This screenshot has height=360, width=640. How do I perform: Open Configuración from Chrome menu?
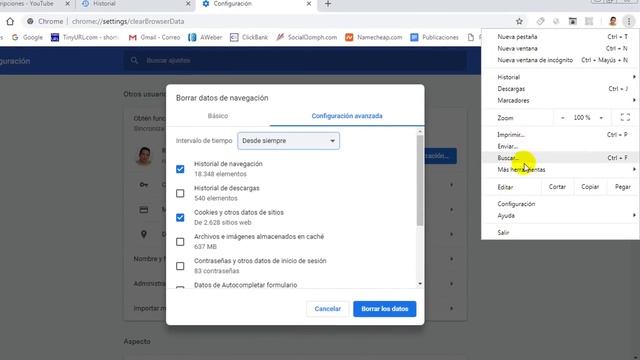[559, 204]
